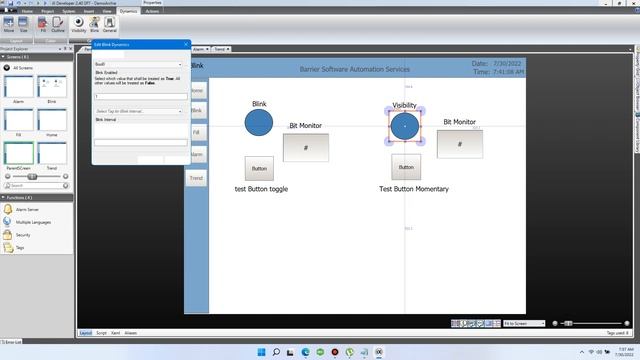Select the Bit Monitor box beside Blink circle
This screenshot has height=360, width=640.
coord(306,148)
